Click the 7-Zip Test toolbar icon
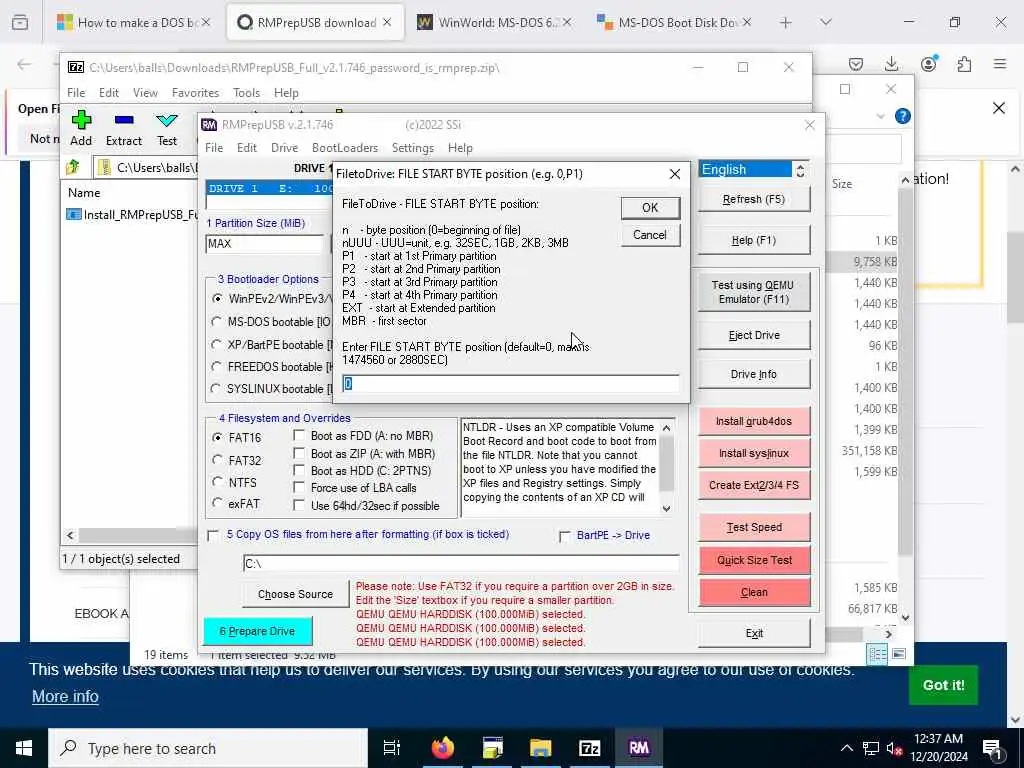The width and height of the screenshot is (1024, 768). [x=167, y=121]
